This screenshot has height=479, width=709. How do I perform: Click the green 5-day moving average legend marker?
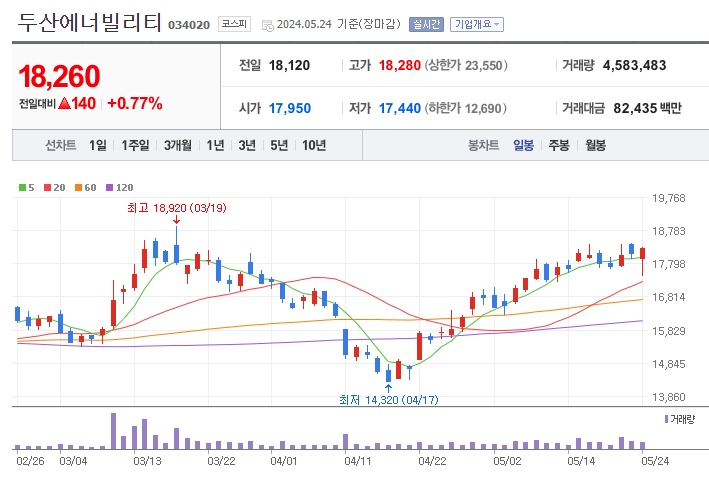pos(22,188)
